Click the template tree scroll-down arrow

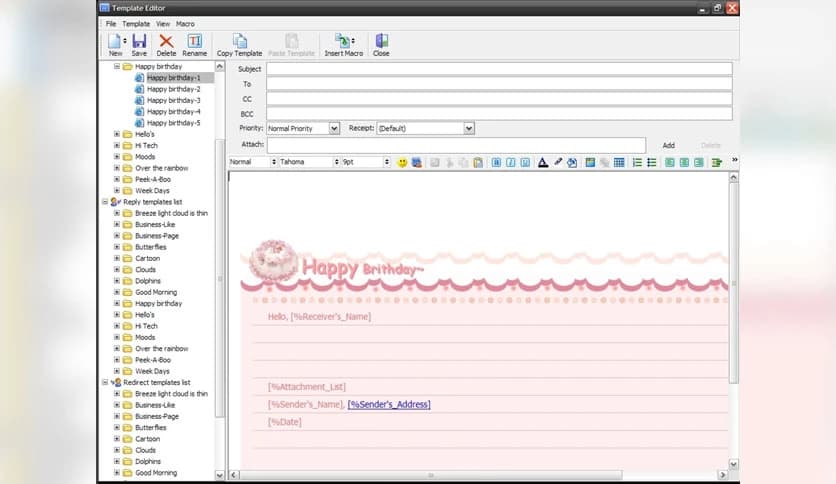click(220, 474)
